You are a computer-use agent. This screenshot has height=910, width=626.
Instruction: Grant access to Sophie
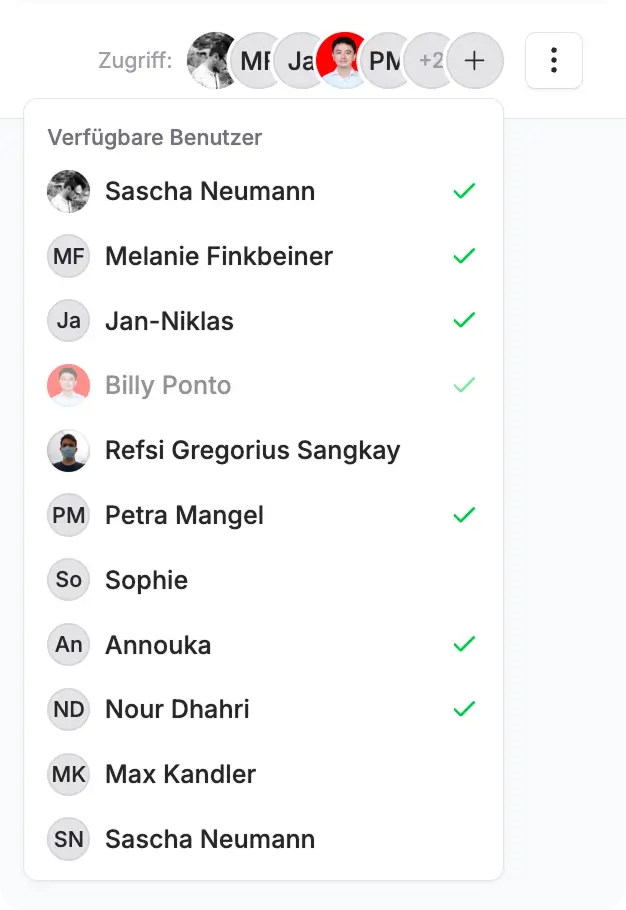[146, 579]
